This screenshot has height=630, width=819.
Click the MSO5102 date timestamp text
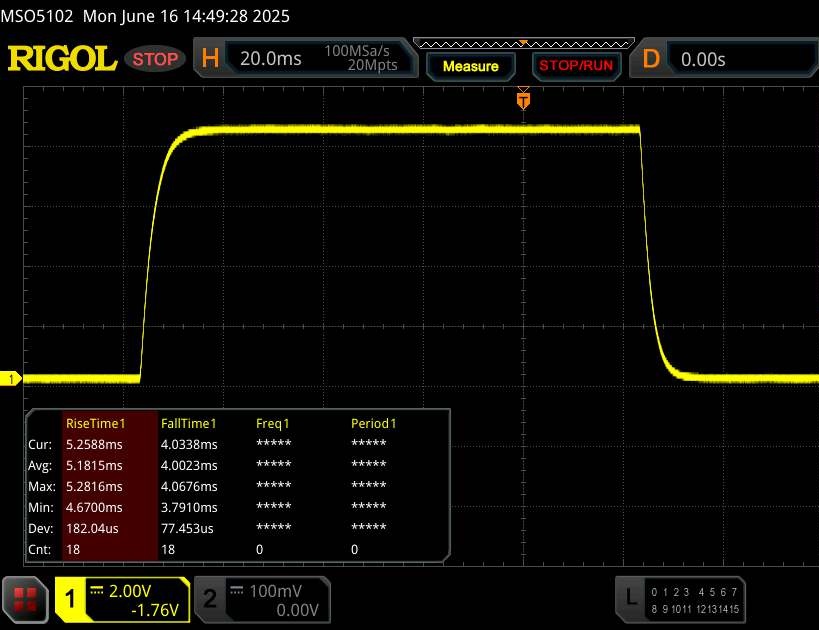[x=145, y=16]
